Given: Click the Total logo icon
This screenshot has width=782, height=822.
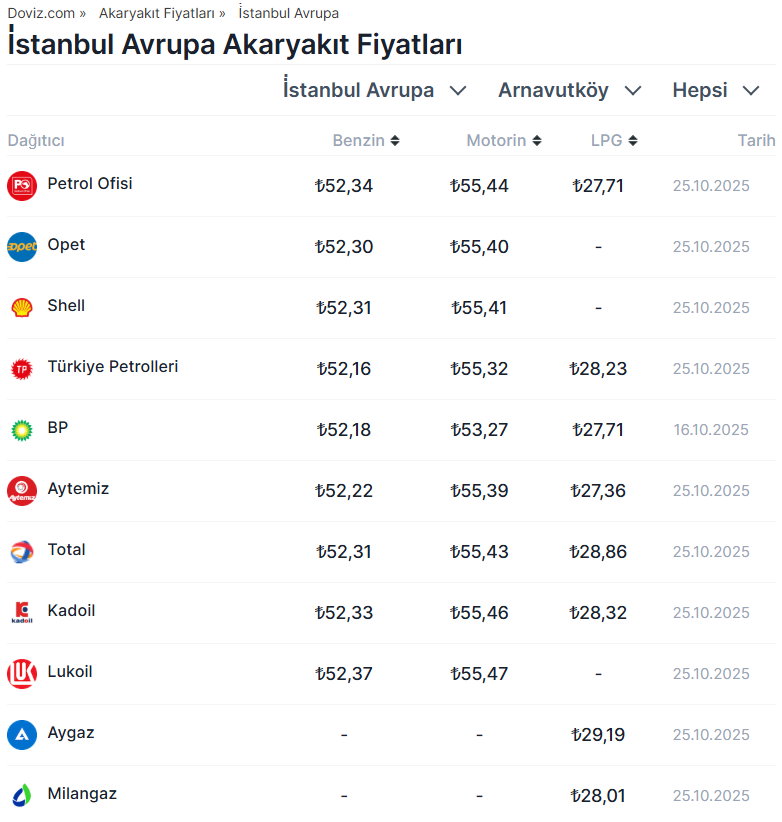Looking at the screenshot, I should coord(22,552).
